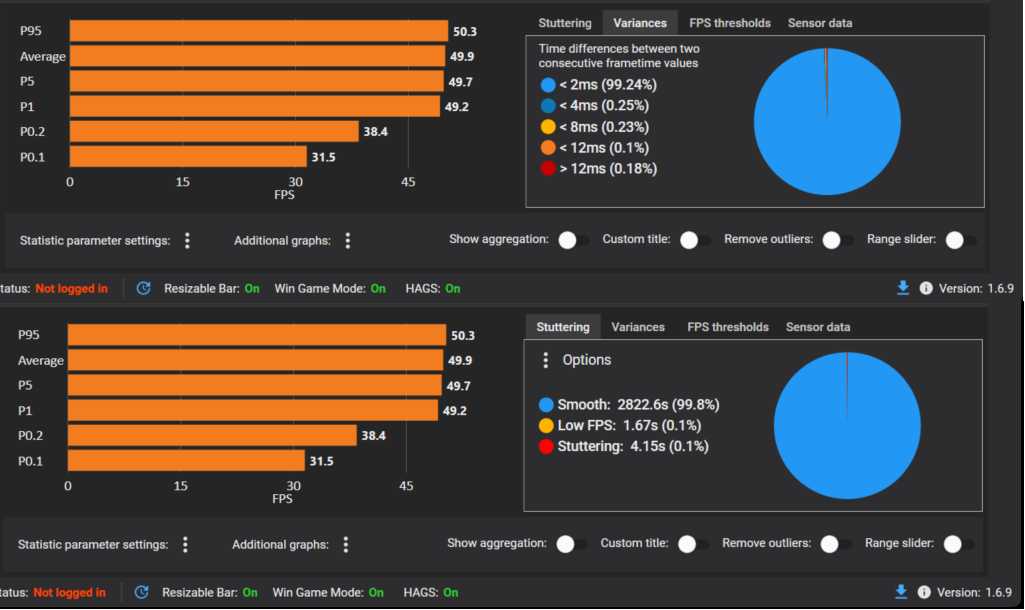The width and height of the screenshot is (1025, 610).
Task: Open Sensor data tab in Variances-view window
Action: (820, 23)
